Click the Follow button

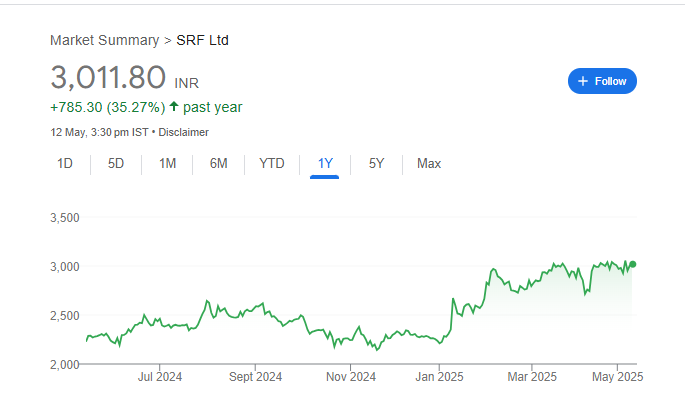pos(602,81)
